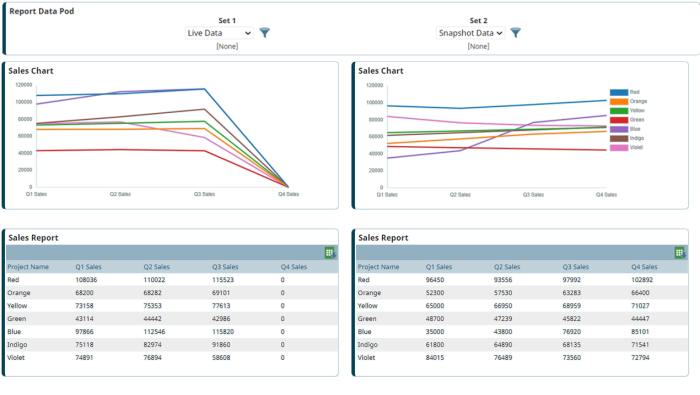Open the Set 1 filter funnel icon
Screen dimensions: 700x395
pyautogui.click(x=265, y=33)
